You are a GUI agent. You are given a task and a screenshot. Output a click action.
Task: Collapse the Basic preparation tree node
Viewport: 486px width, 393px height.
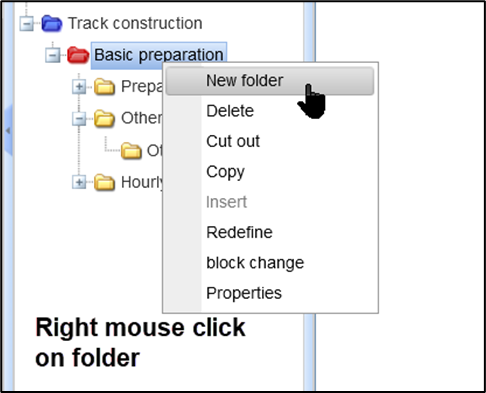tap(53, 55)
